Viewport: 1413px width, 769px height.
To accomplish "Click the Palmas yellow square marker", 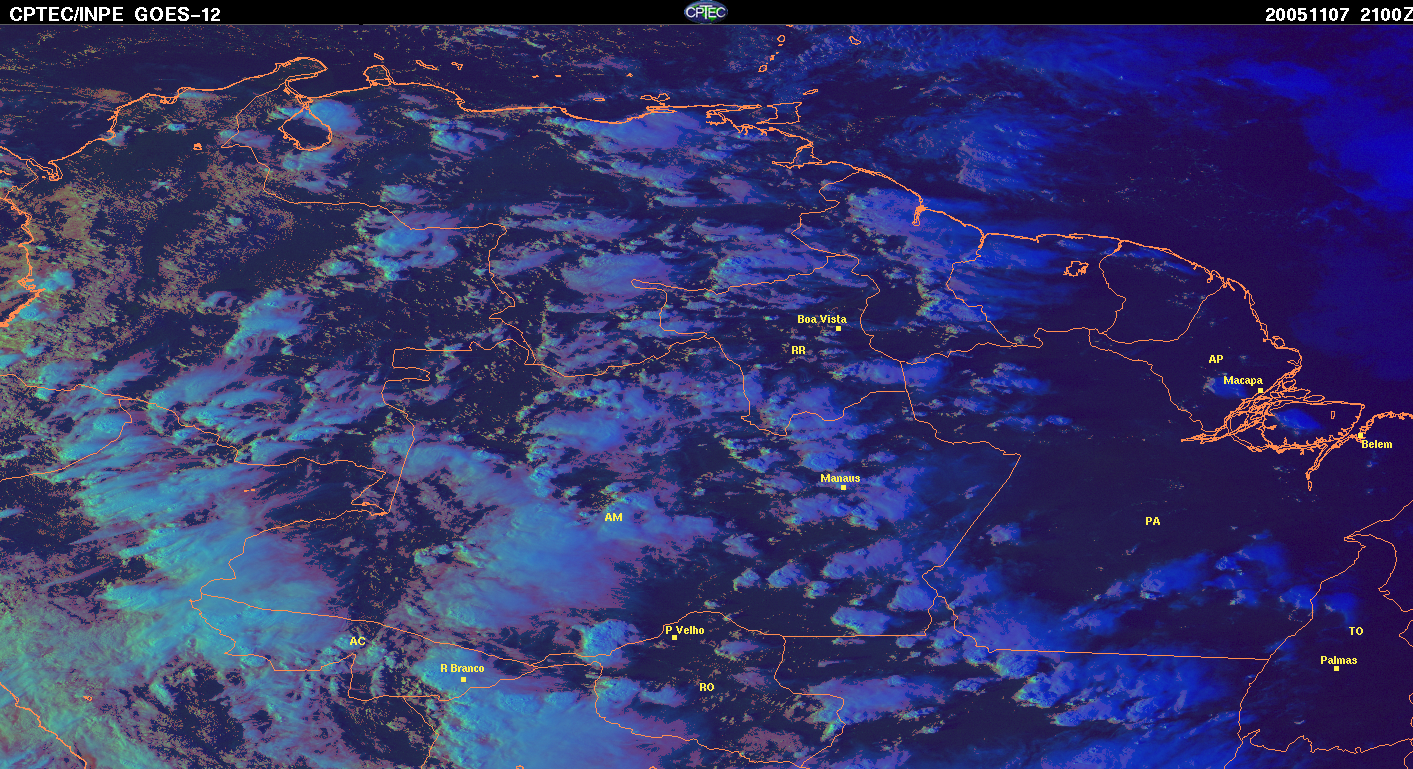I will tap(1336, 668).
